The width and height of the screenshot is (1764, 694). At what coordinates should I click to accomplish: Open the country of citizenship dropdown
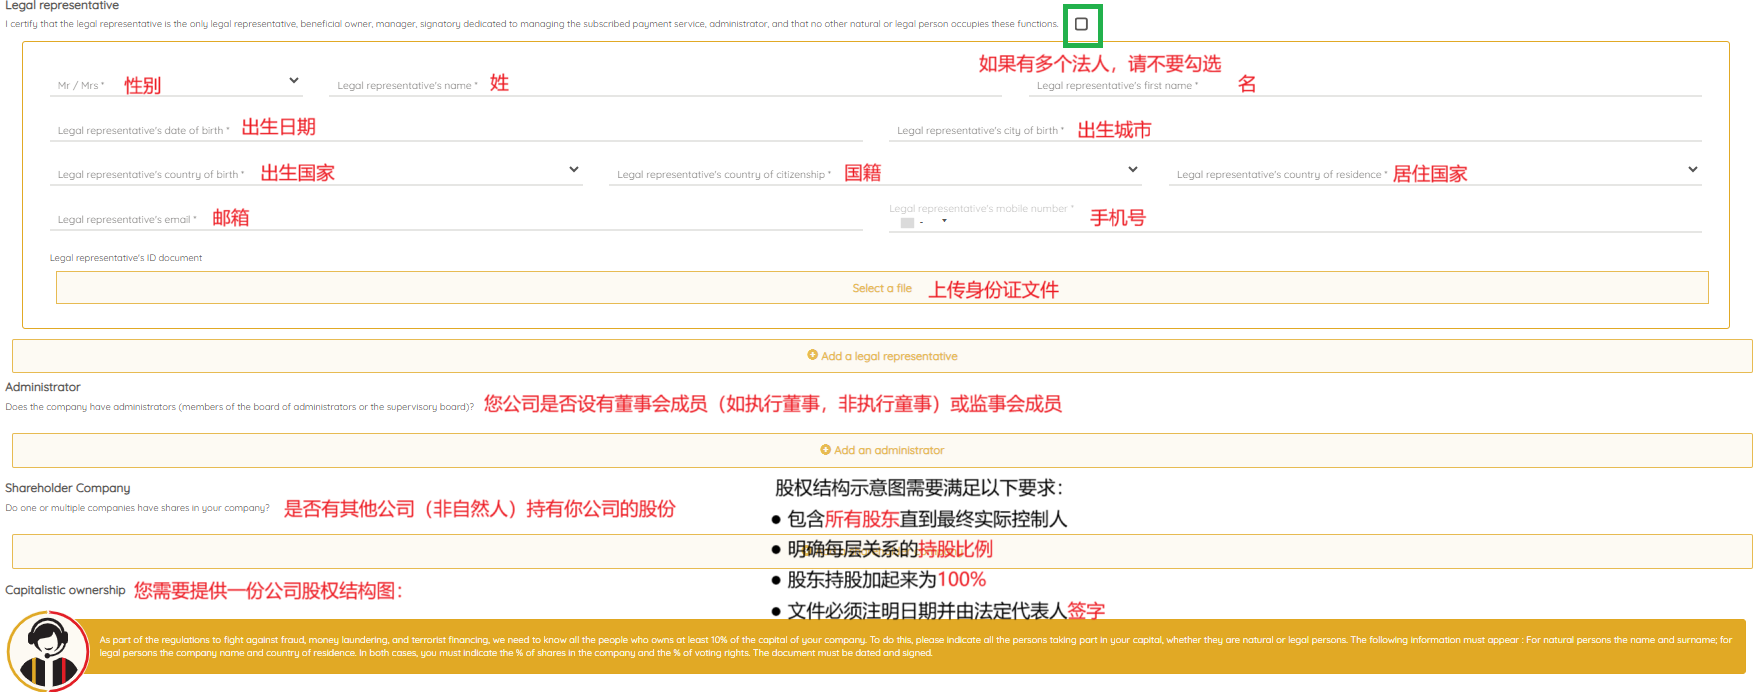coord(1132,170)
